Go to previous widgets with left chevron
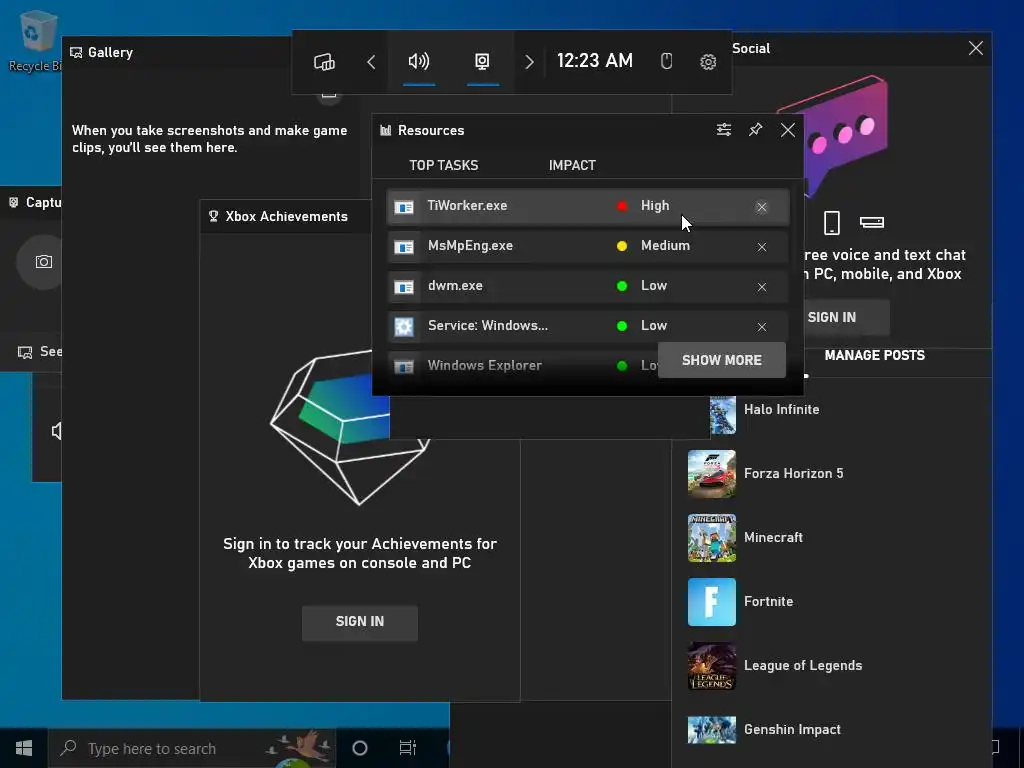1024x768 pixels. tap(371, 62)
